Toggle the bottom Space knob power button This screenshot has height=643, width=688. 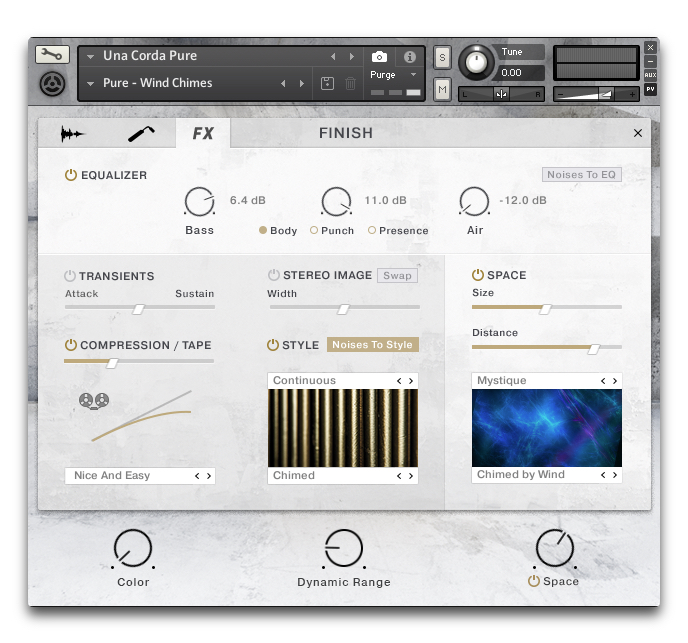pyautogui.click(x=534, y=581)
